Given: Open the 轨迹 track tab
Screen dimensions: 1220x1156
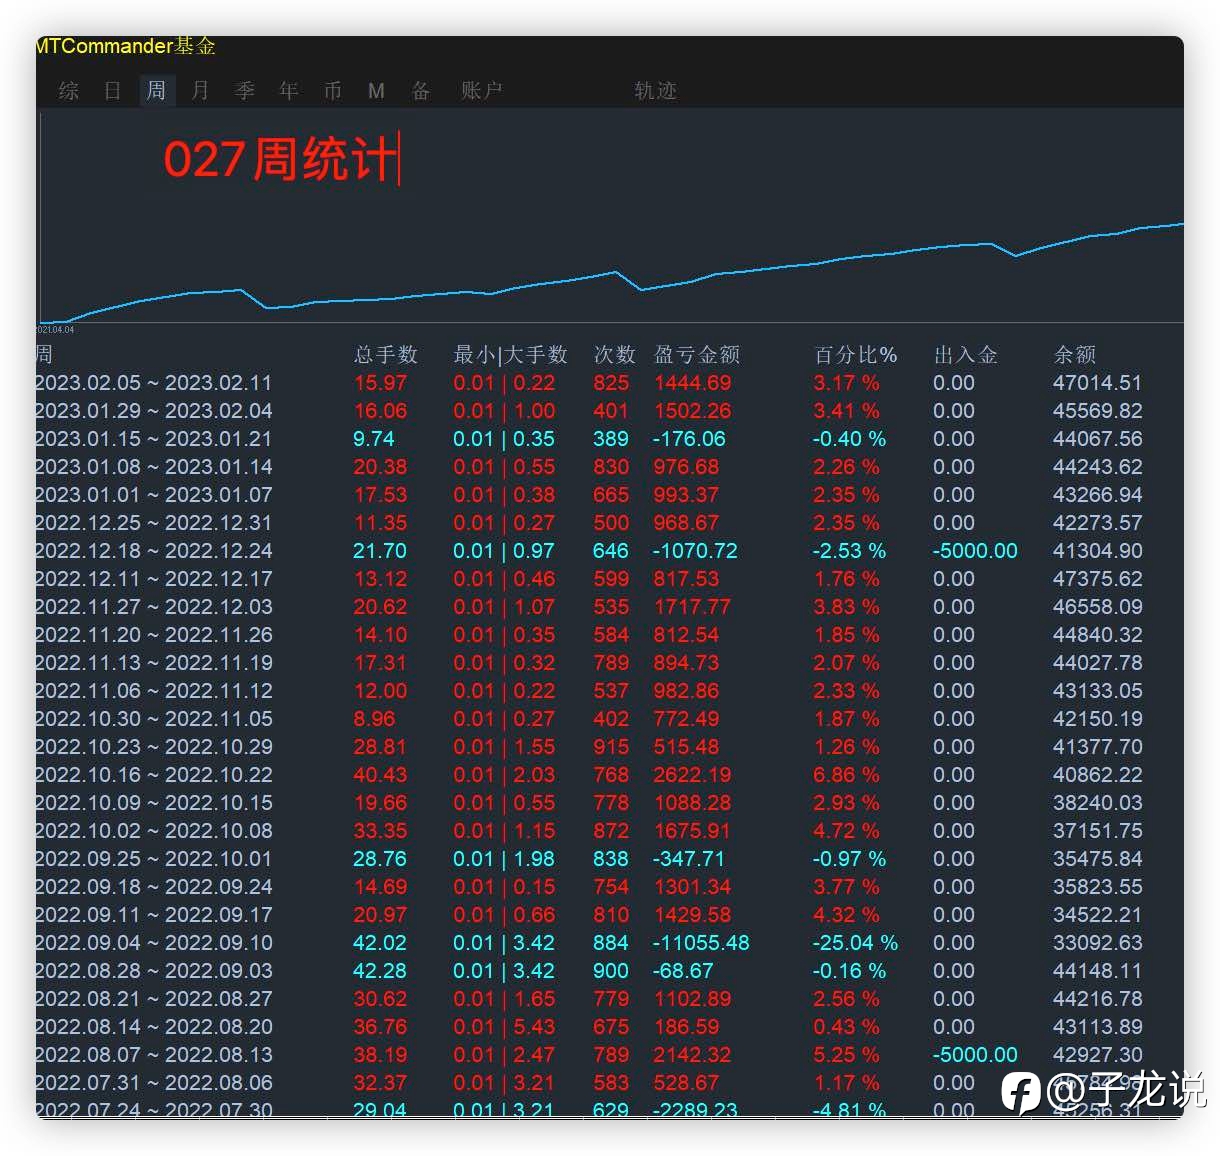Looking at the screenshot, I should click(656, 91).
